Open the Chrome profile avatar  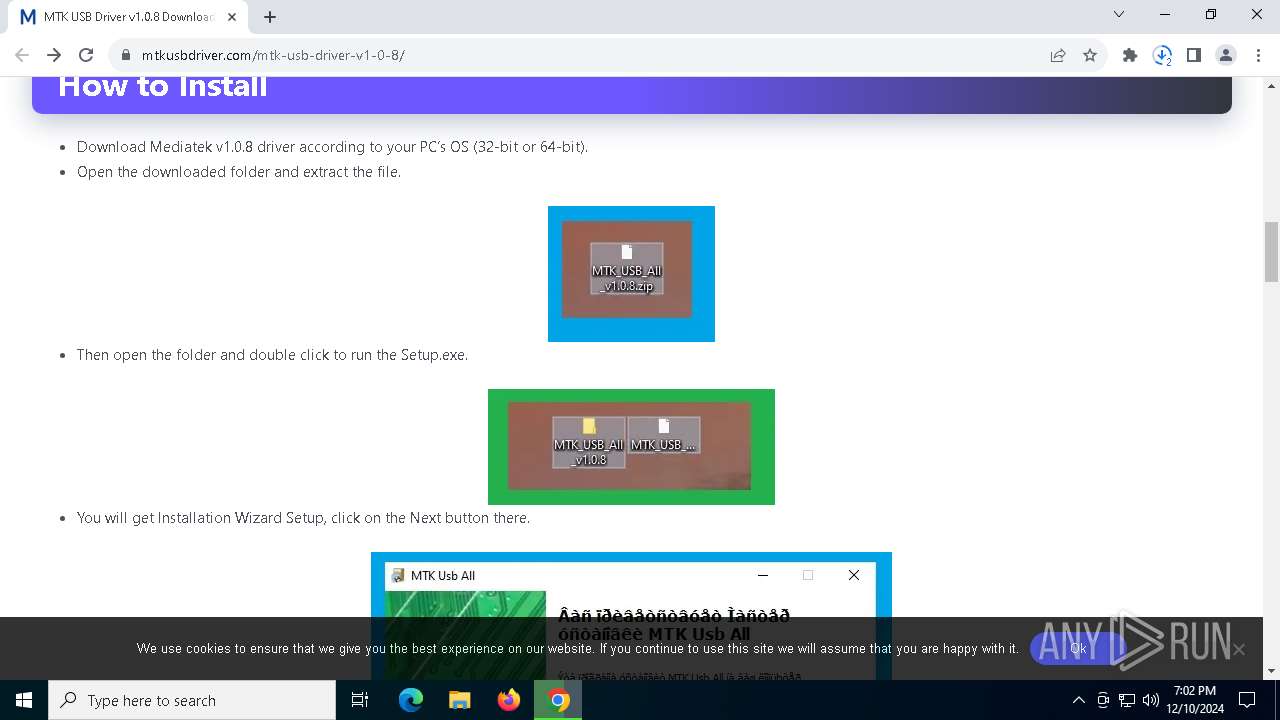pos(1226,55)
